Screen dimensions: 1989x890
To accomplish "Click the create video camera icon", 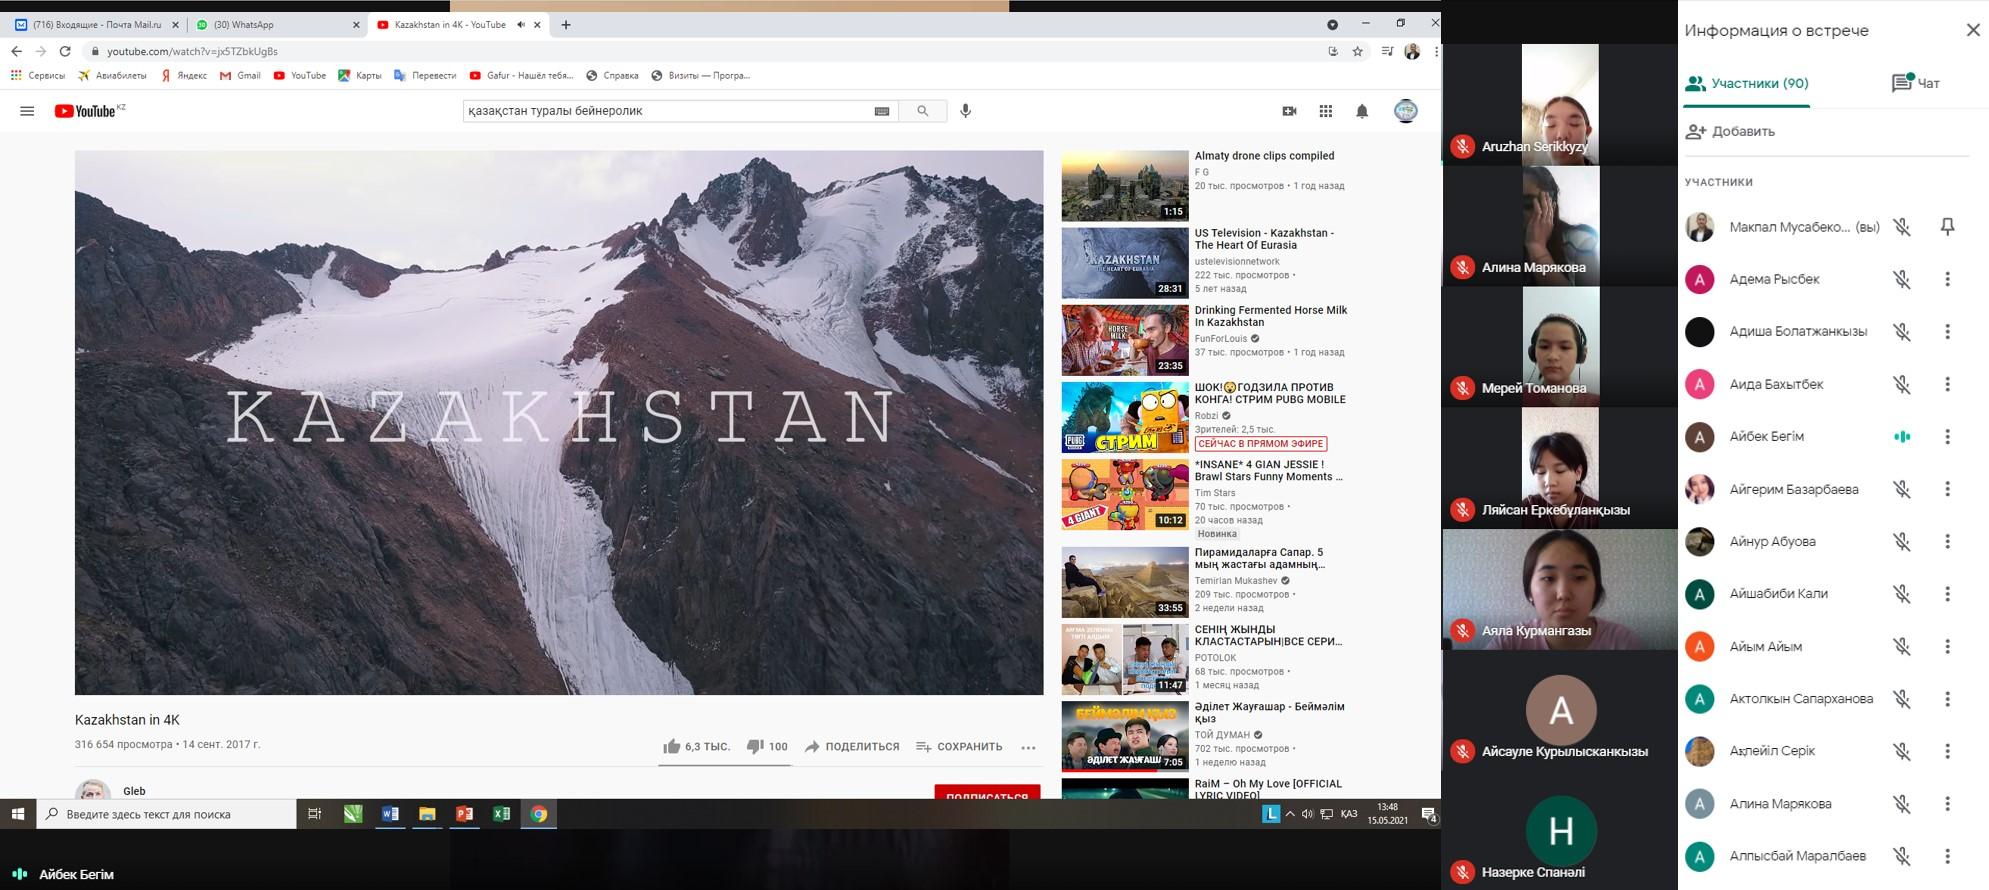I will pyautogui.click(x=1289, y=111).
